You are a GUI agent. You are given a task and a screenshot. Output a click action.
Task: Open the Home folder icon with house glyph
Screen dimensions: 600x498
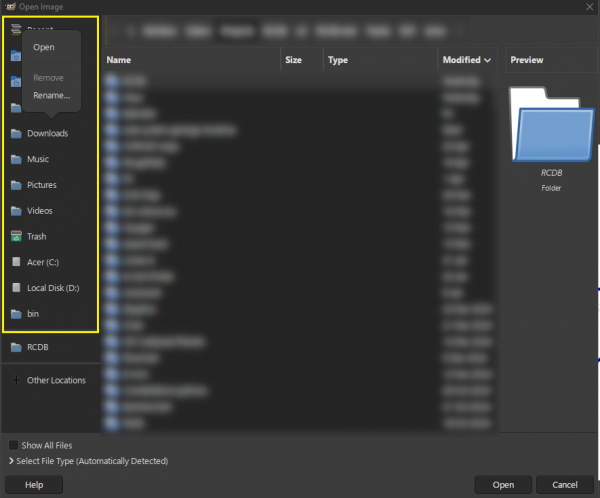tap(16, 56)
